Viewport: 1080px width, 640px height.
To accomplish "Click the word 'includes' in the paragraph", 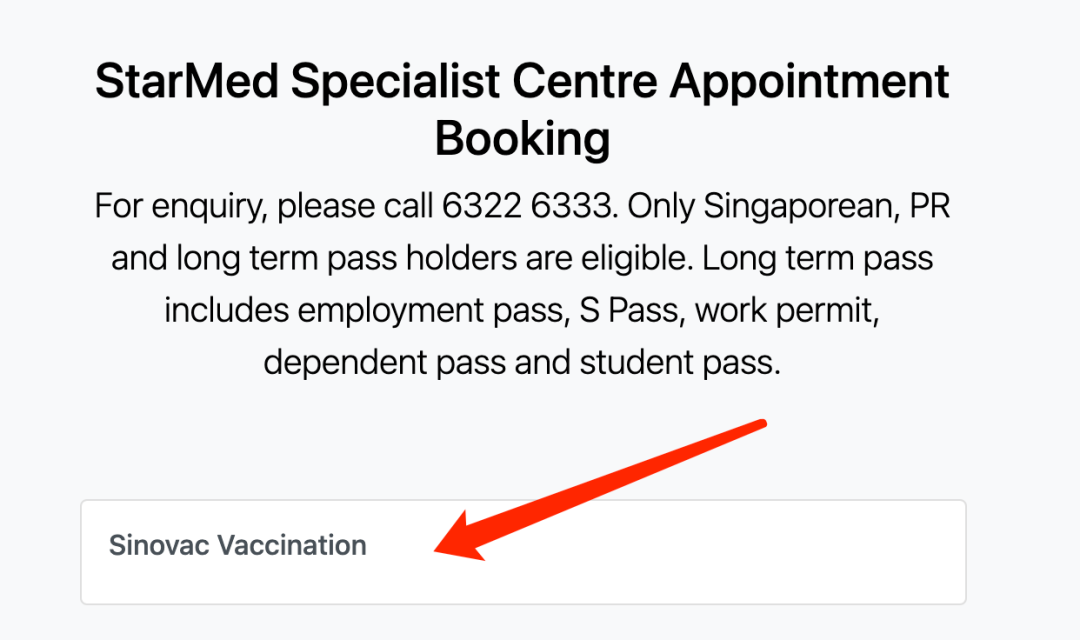I will click(226, 310).
